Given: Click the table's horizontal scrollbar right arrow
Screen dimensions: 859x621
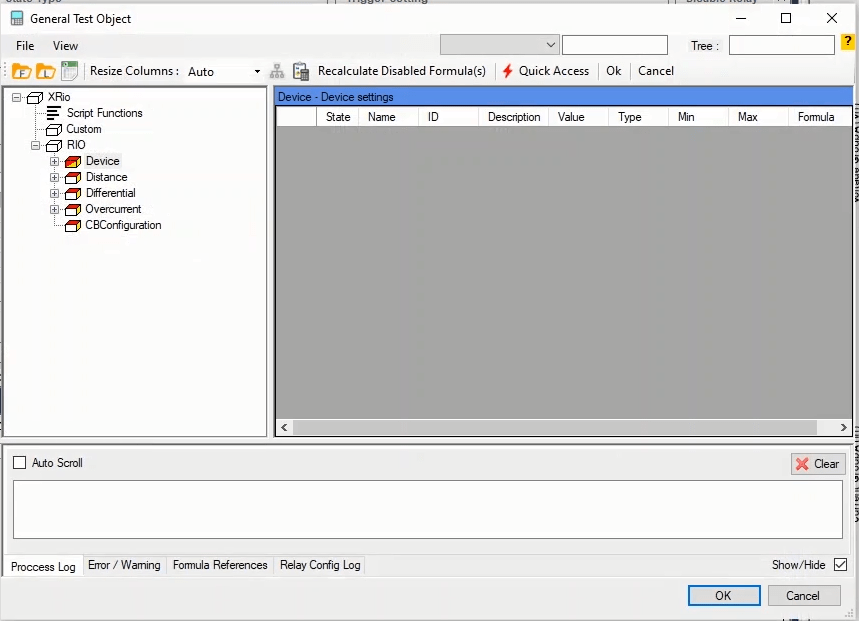Looking at the screenshot, I should click(845, 427).
